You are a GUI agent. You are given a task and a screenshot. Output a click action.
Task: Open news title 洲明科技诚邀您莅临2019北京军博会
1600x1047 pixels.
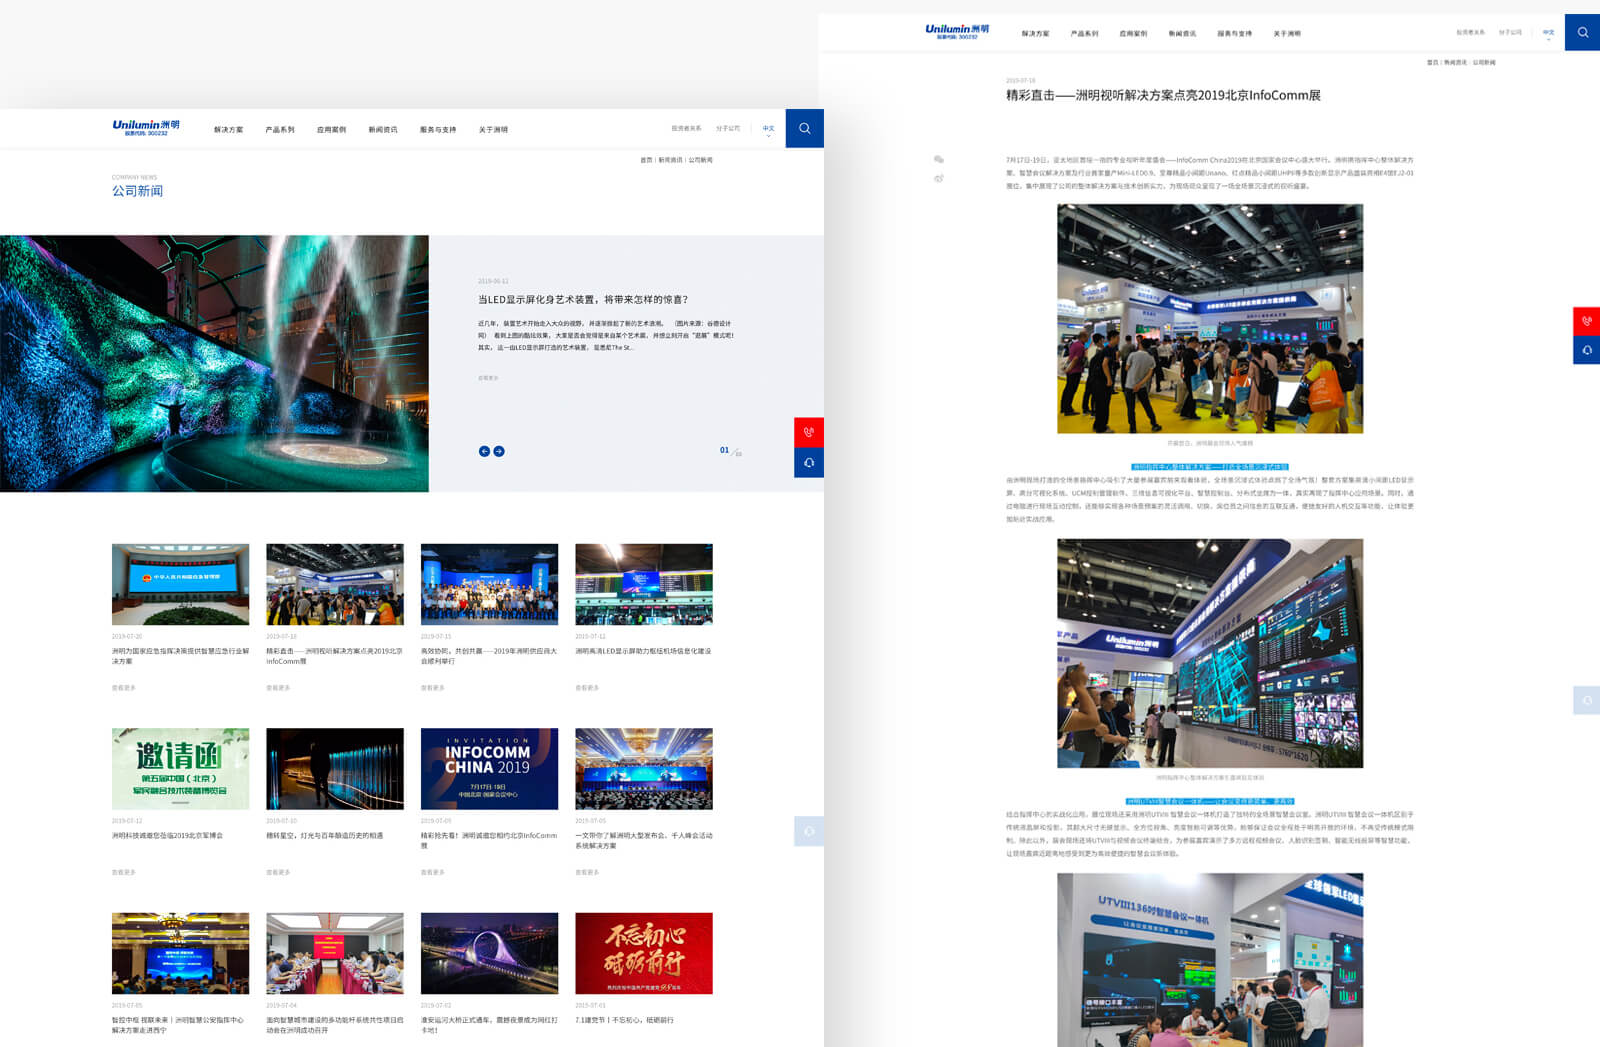tap(167, 836)
